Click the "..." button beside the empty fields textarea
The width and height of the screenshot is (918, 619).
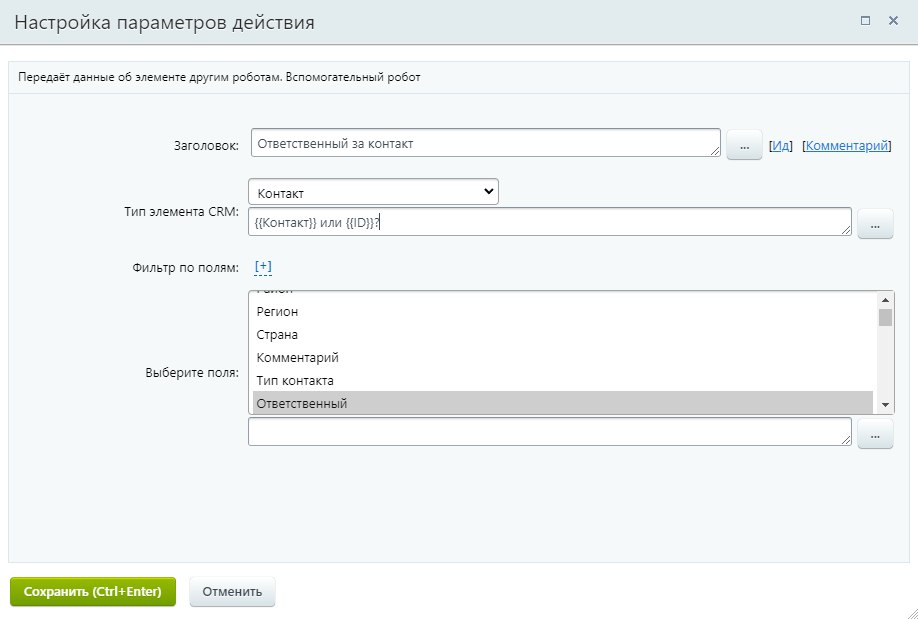pyautogui.click(x=875, y=434)
